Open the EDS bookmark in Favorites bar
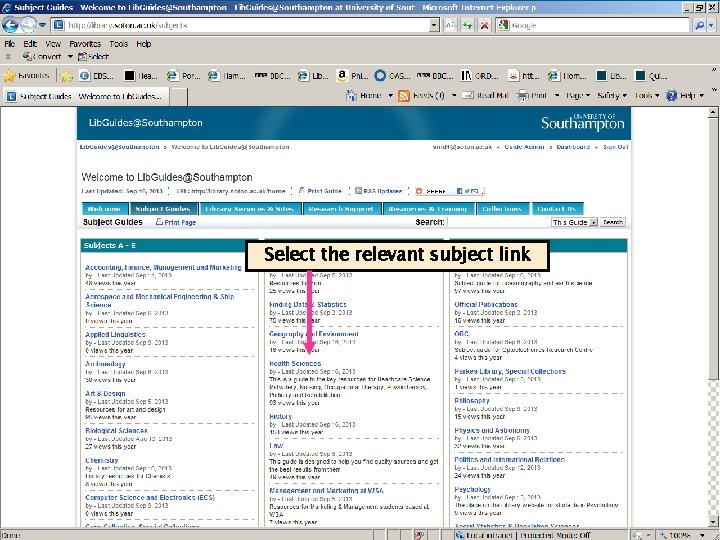Viewport: 720px width, 540px height. (x=96, y=76)
